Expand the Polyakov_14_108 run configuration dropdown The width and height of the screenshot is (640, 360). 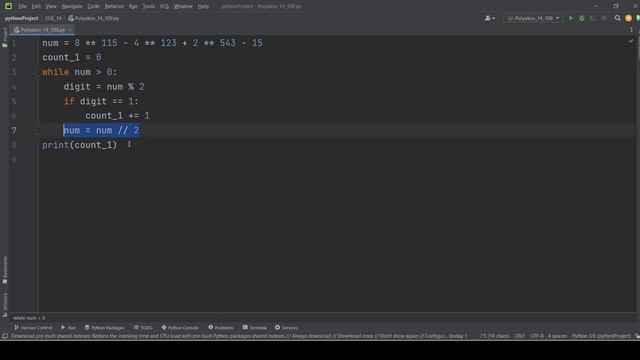pos(533,18)
